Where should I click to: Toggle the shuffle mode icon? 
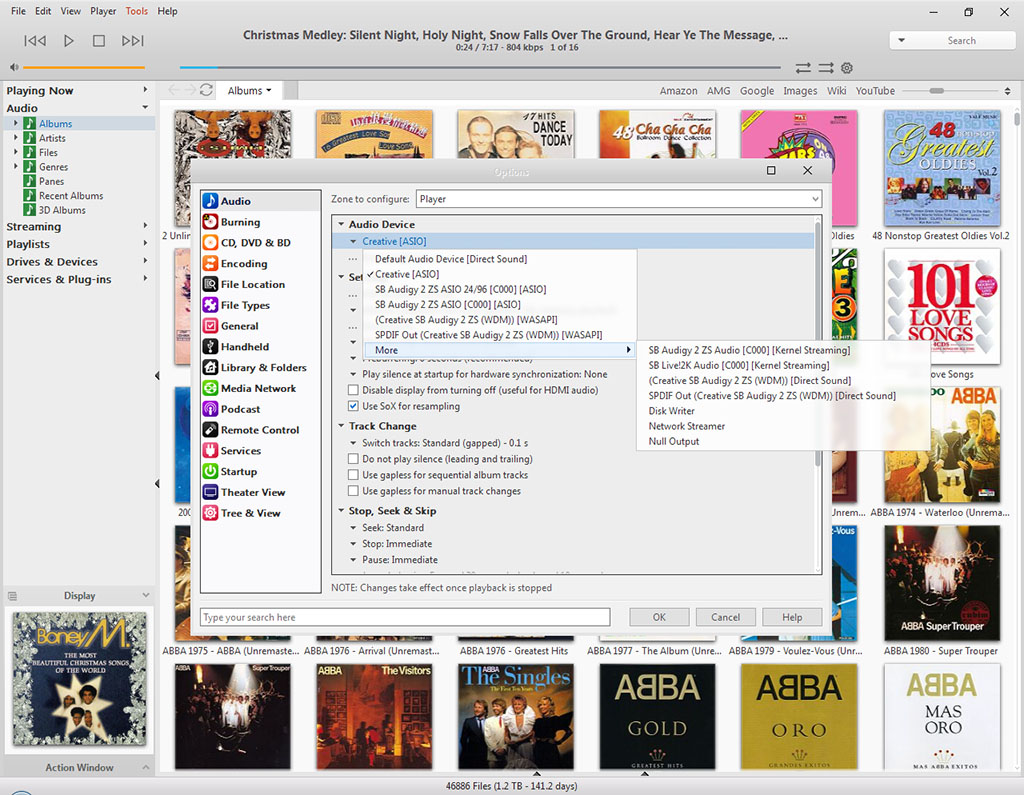(x=826, y=68)
